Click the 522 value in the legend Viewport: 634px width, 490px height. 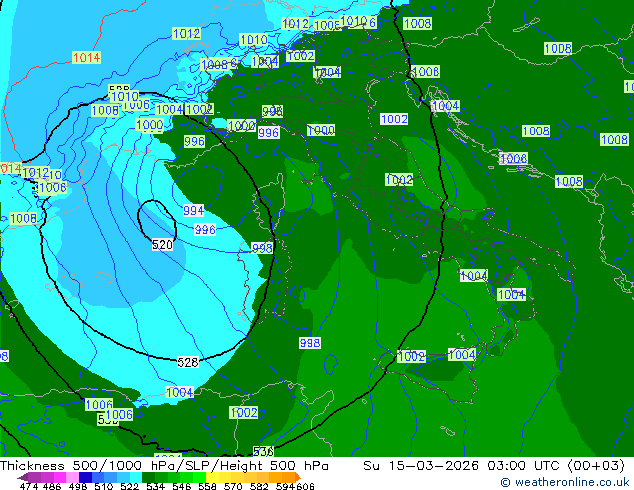pos(129,486)
